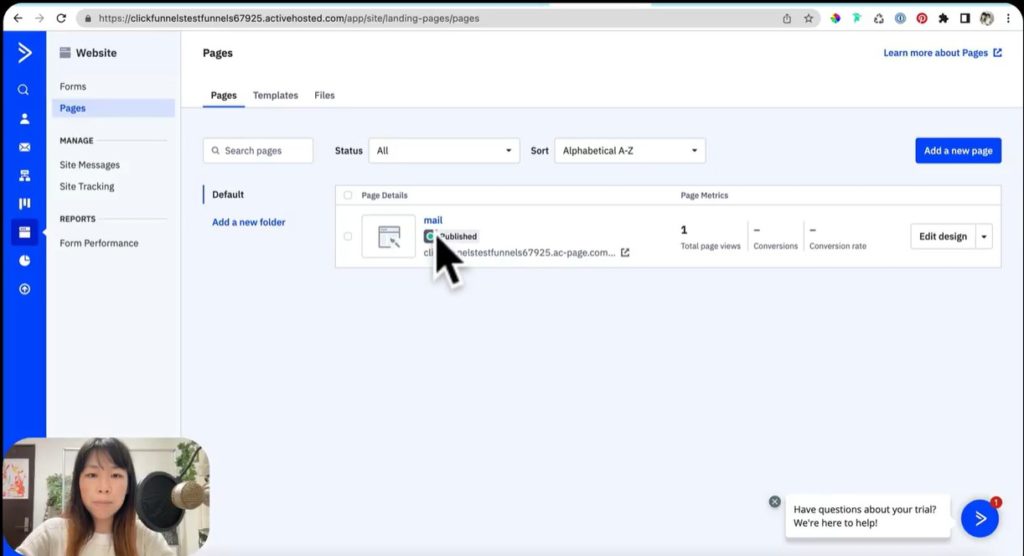This screenshot has width=1024, height=556.
Task: Expand the Status All dropdown
Action: [x=443, y=151]
